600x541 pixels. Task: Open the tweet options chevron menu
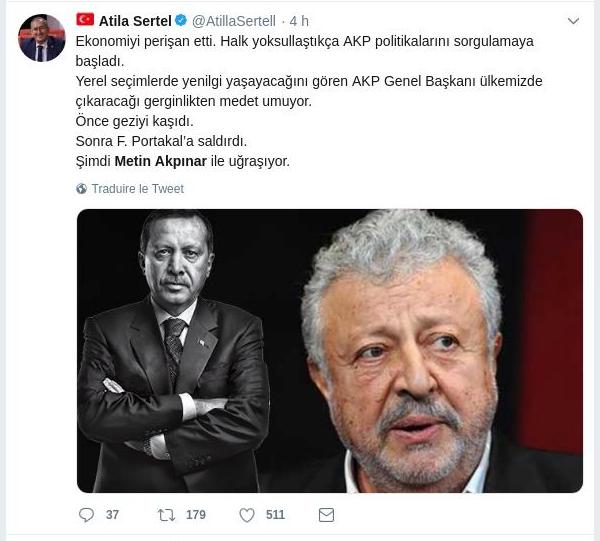573,21
